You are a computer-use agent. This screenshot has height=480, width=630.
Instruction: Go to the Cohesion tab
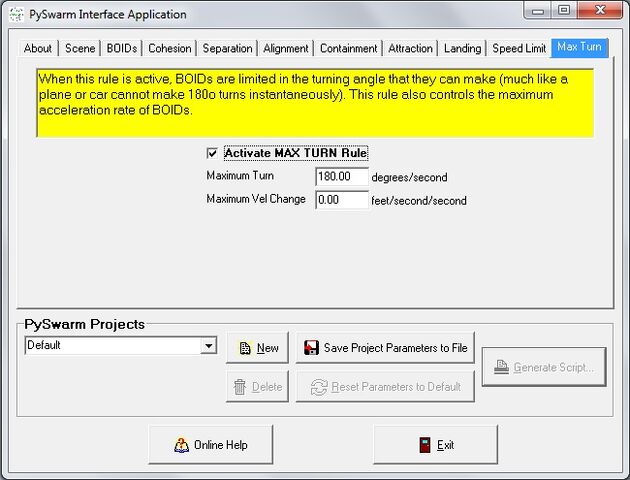170,49
